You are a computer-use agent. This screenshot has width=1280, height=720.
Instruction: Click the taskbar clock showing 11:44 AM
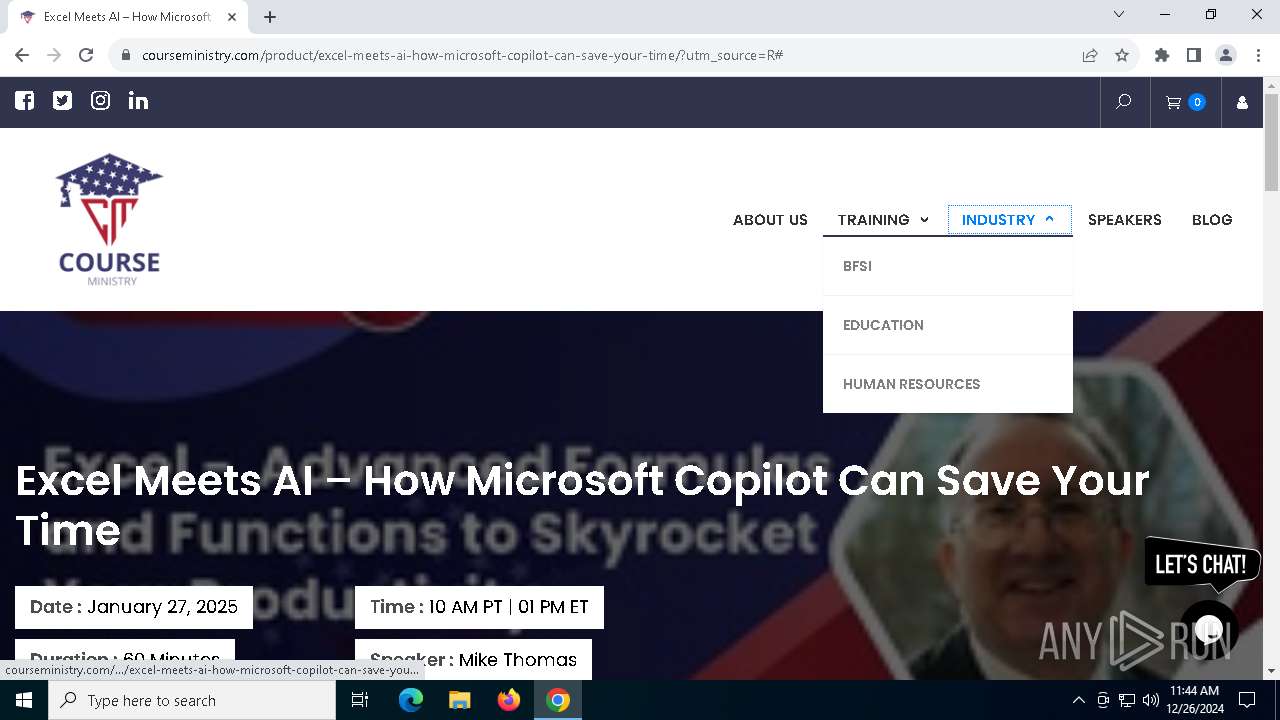1194,700
